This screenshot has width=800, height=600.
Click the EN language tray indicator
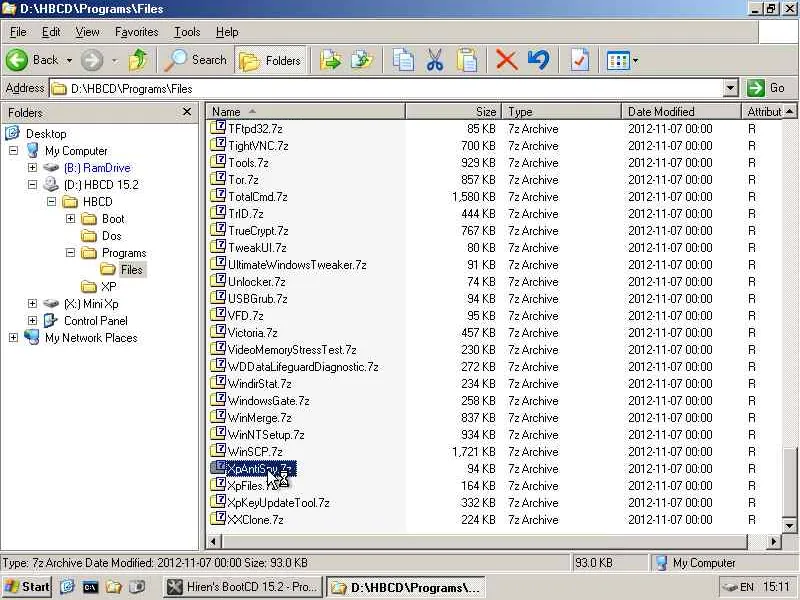point(746,587)
